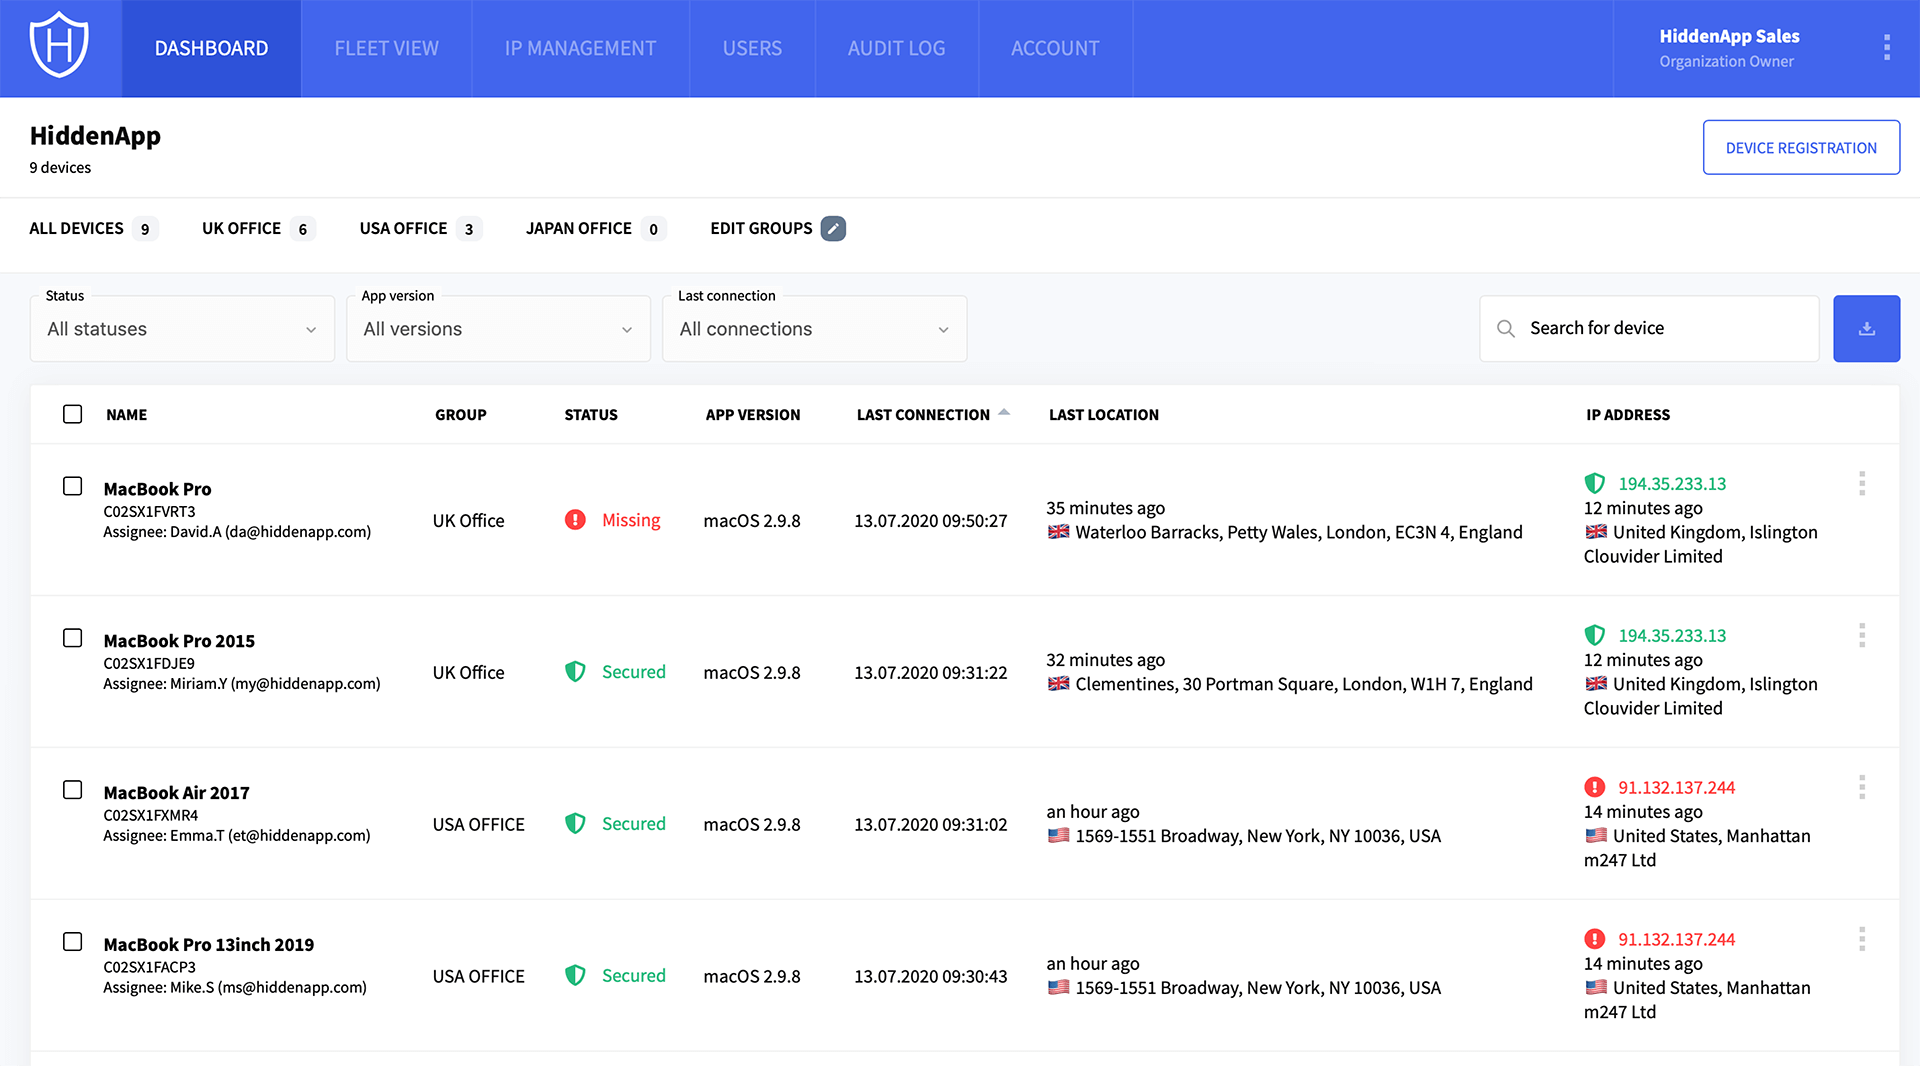Open the IP Management tab

(x=580, y=48)
